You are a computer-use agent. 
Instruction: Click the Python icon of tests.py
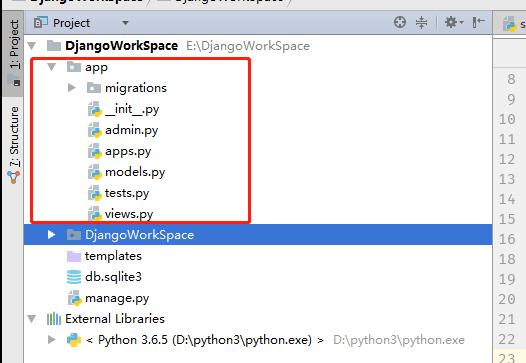tap(95, 193)
